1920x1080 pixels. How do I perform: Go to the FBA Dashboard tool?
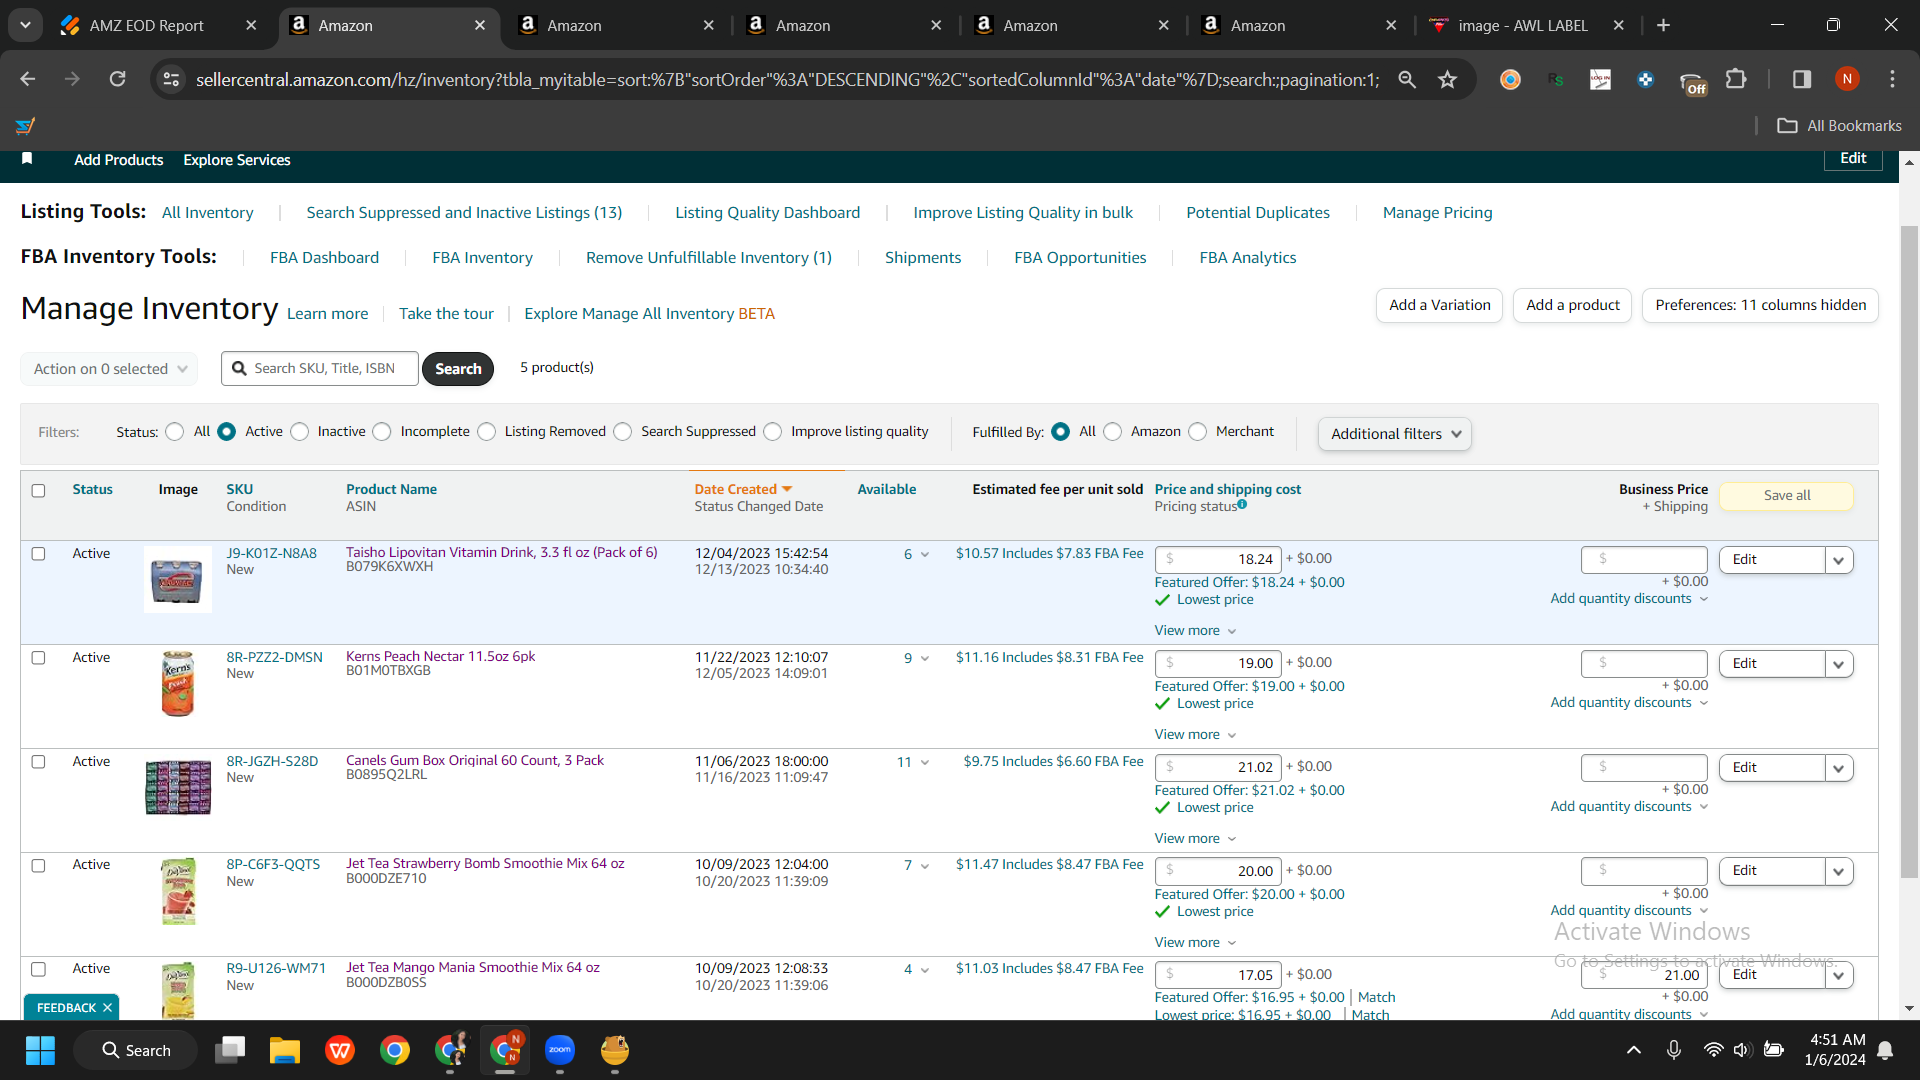324,258
